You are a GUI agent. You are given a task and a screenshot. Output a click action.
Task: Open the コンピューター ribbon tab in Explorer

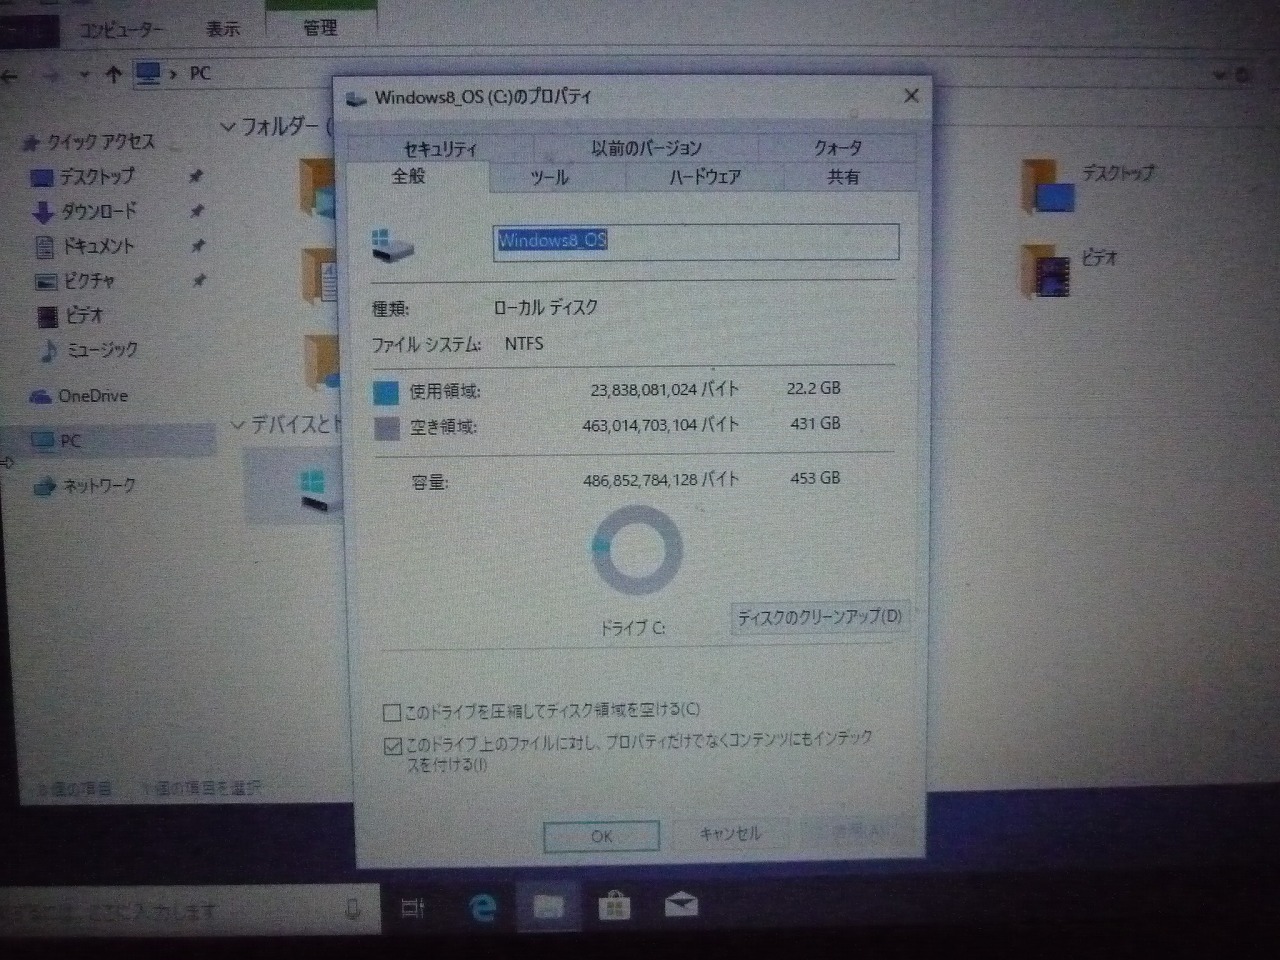pos(122,30)
